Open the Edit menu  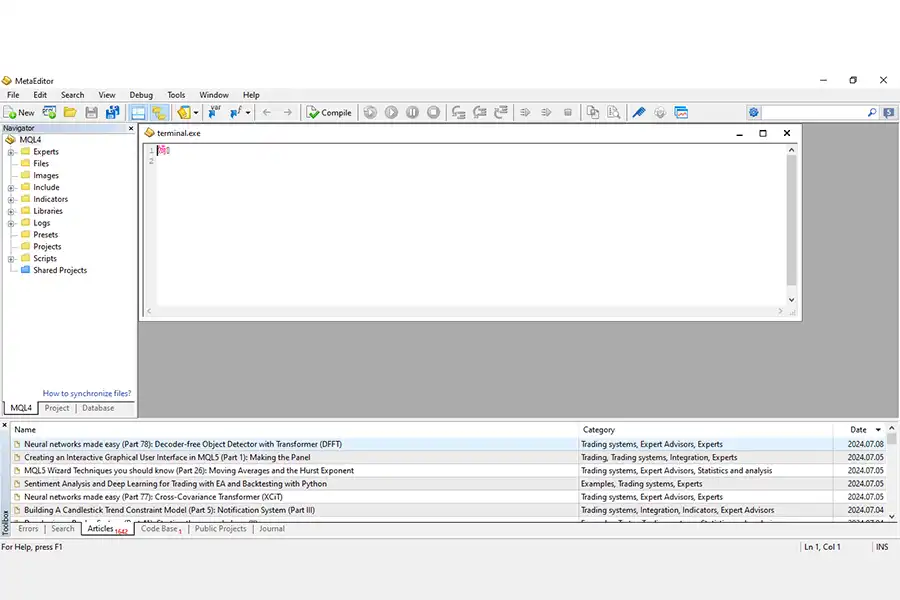click(x=40, y=95)
